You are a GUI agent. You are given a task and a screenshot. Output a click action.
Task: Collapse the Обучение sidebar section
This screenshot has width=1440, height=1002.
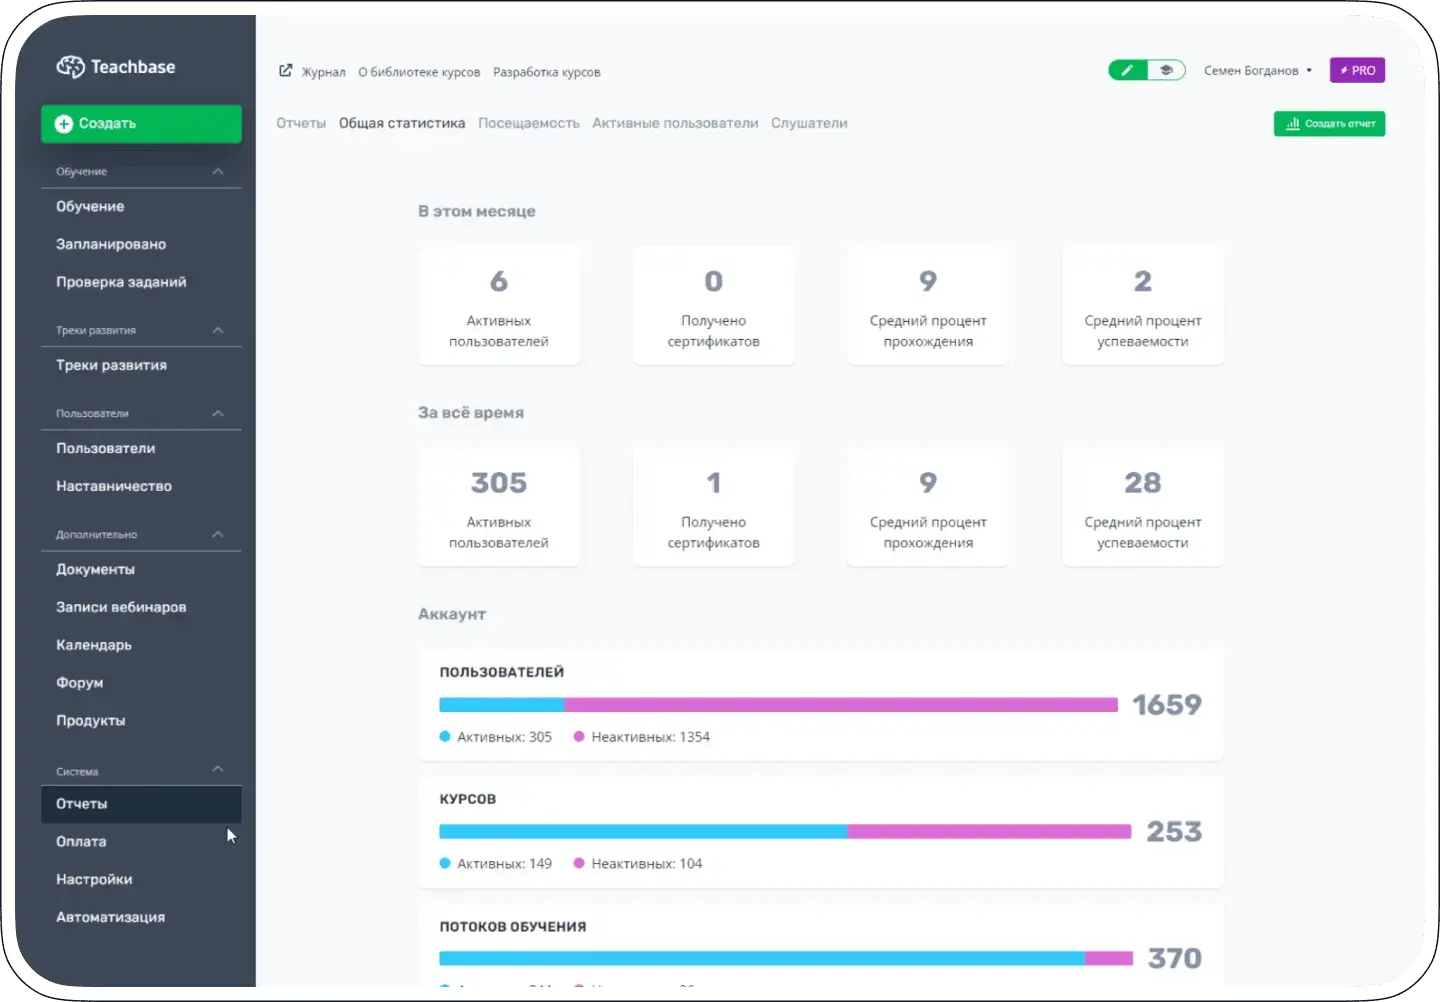coord(218,172)
